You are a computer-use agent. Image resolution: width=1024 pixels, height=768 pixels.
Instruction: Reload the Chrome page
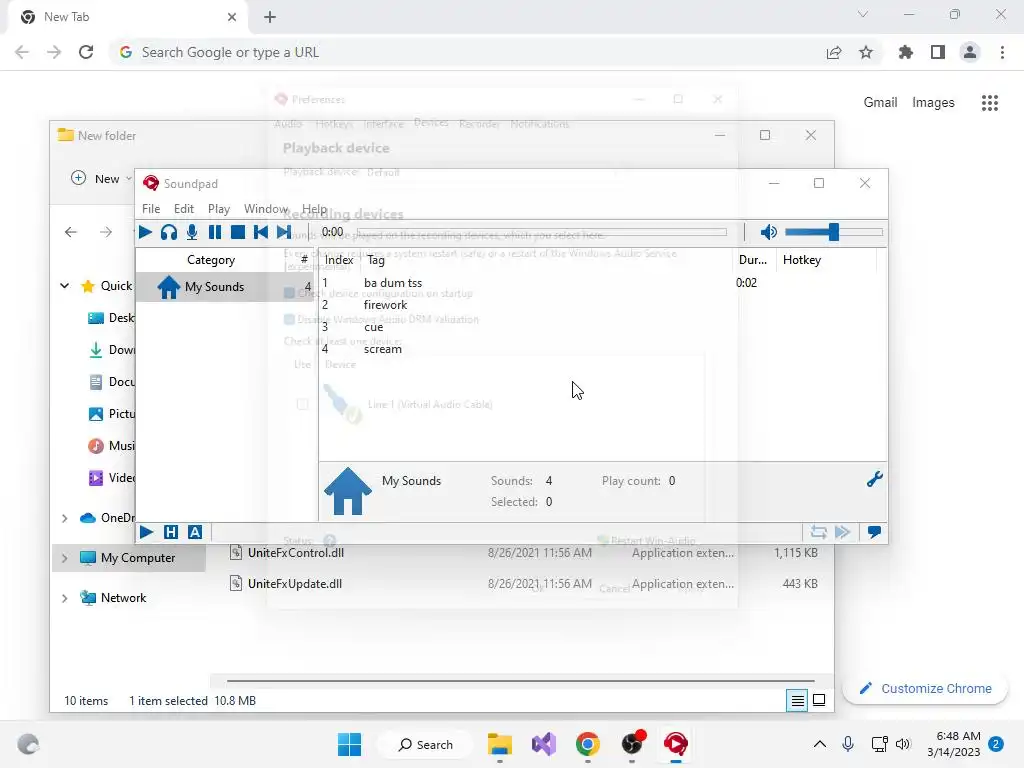86,52
